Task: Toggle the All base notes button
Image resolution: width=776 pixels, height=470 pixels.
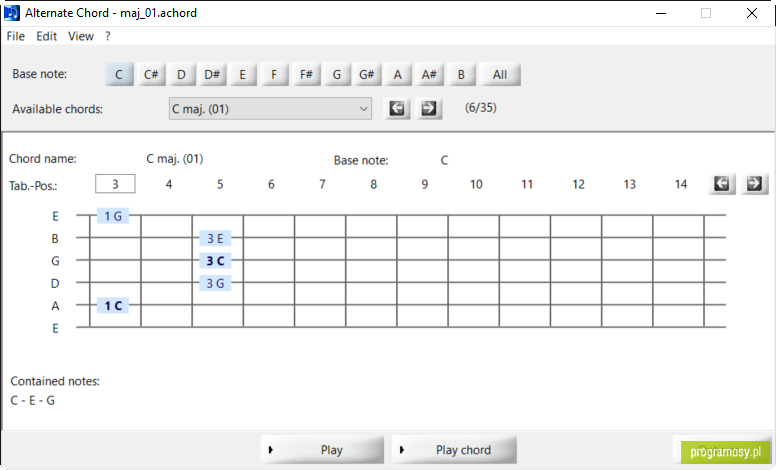Action: click(x=499, y=75)
